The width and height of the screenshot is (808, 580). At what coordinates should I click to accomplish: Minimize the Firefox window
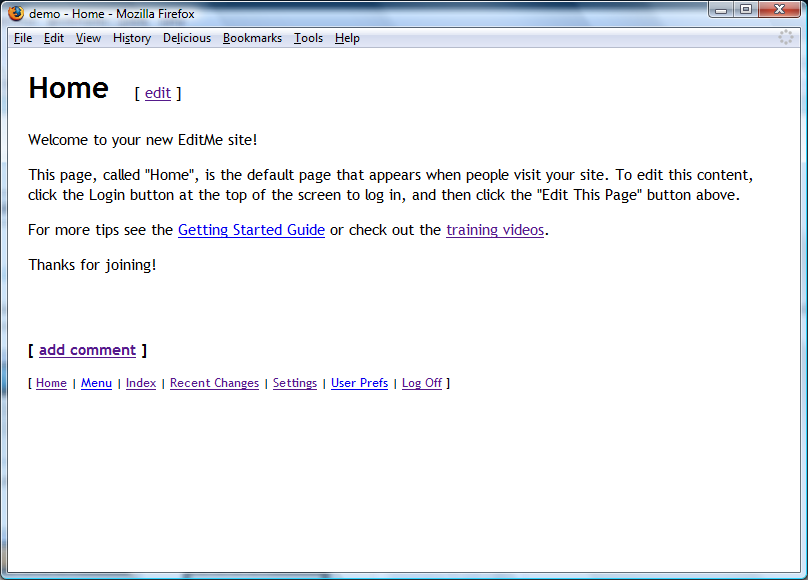click(721, 10)
